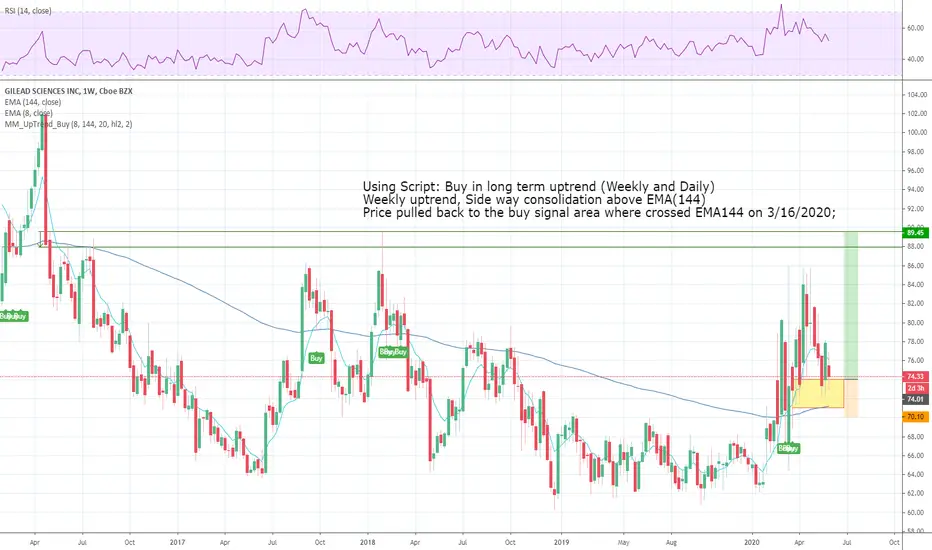Click the annotation line 'Price pulled back to the buy signal area'
932x550 pixels.
[x=599, y=212]
